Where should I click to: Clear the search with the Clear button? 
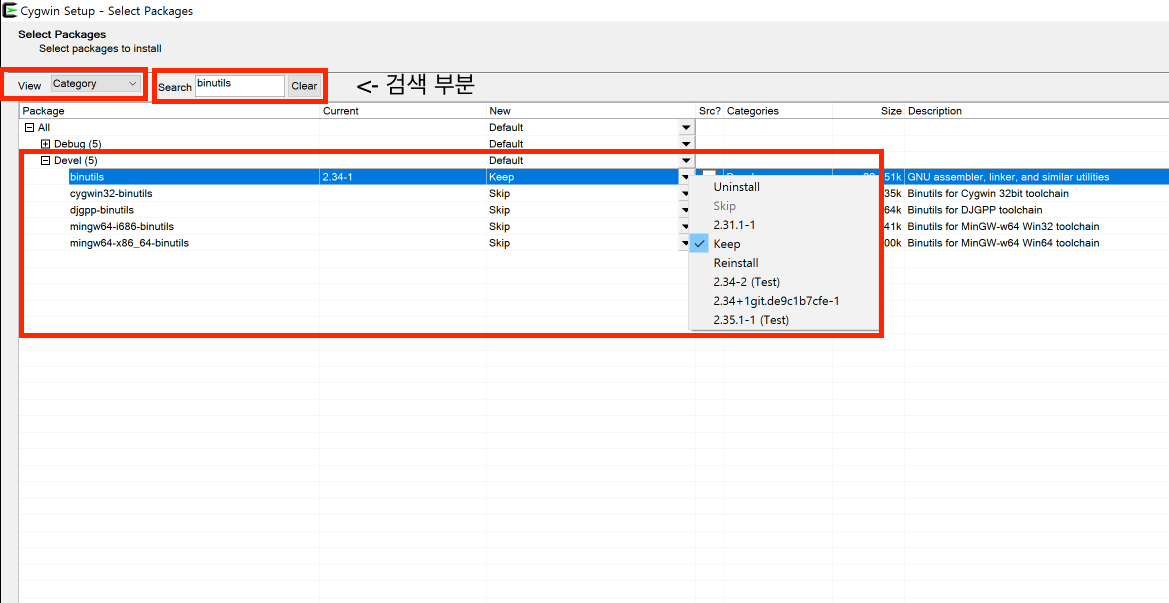coord(304,86)
